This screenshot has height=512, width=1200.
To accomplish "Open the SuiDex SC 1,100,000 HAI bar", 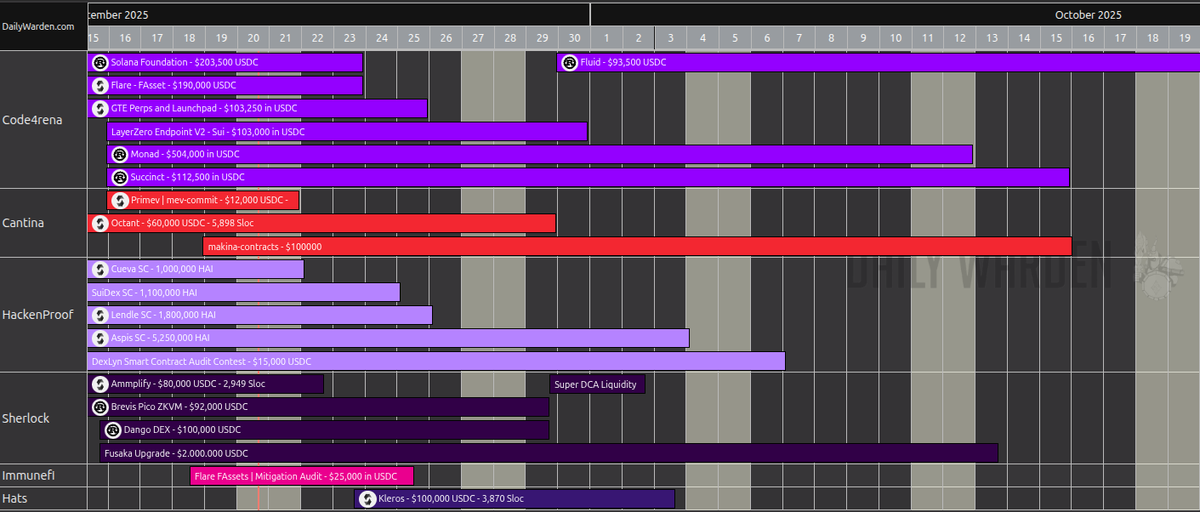I will [243, 292].
